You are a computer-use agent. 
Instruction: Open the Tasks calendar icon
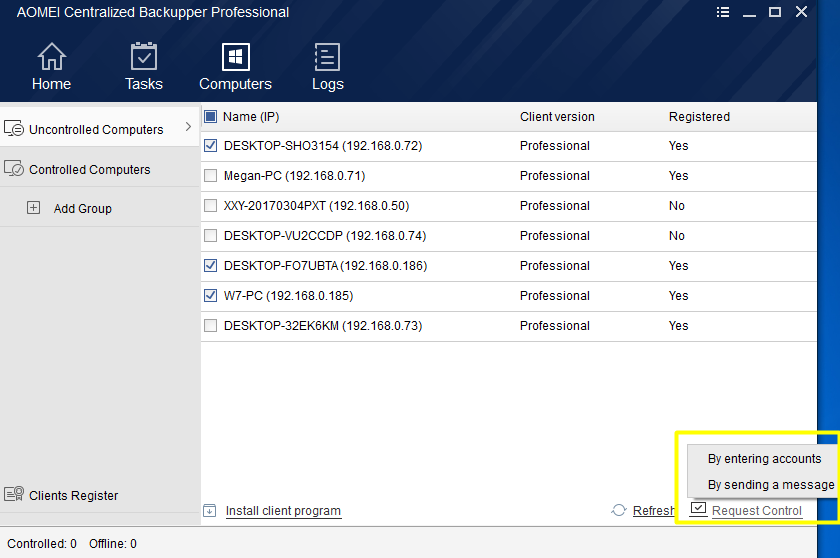point(144,56)
